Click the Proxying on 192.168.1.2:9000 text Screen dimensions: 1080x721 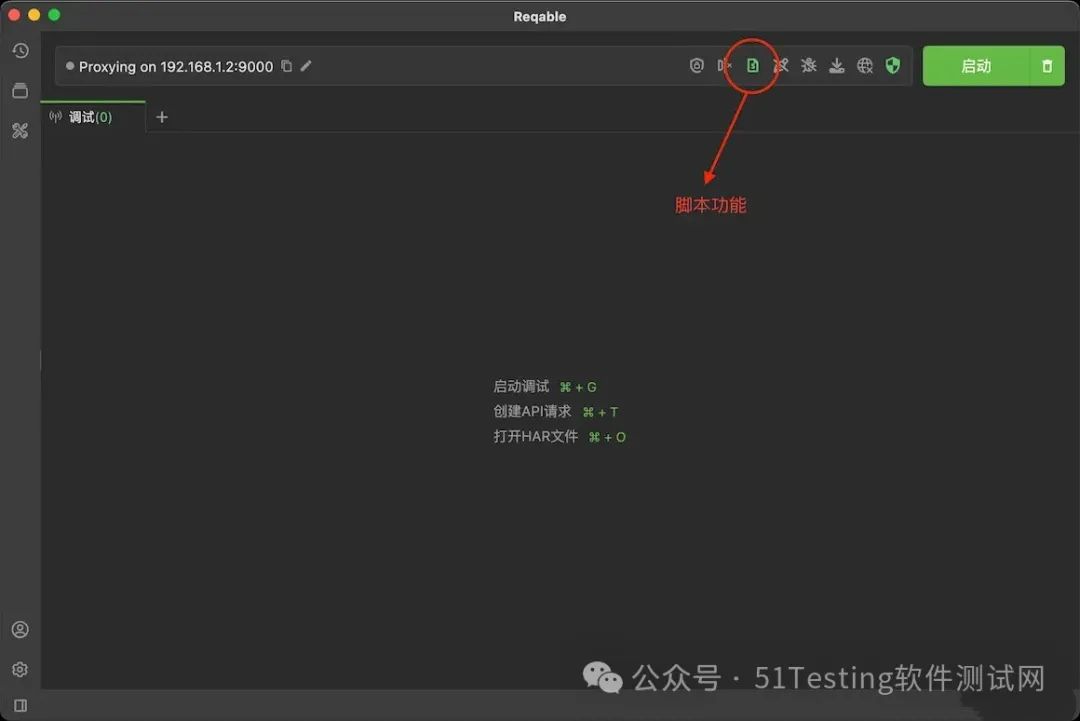[x=176, y=67]
